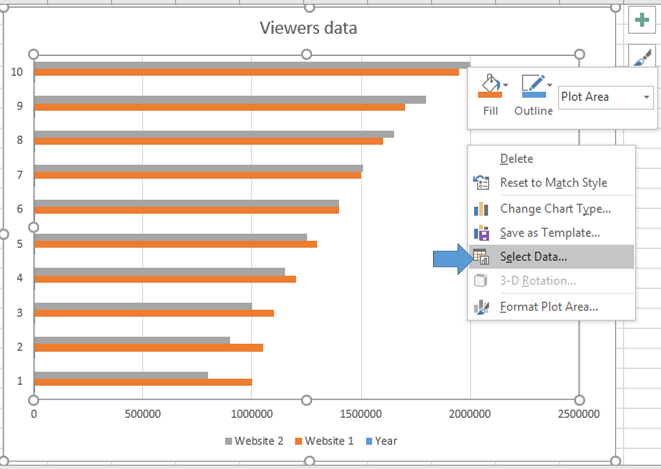661x469 pixels.
Task: Open Chart Elements plus button
Action: coord(642,20)
